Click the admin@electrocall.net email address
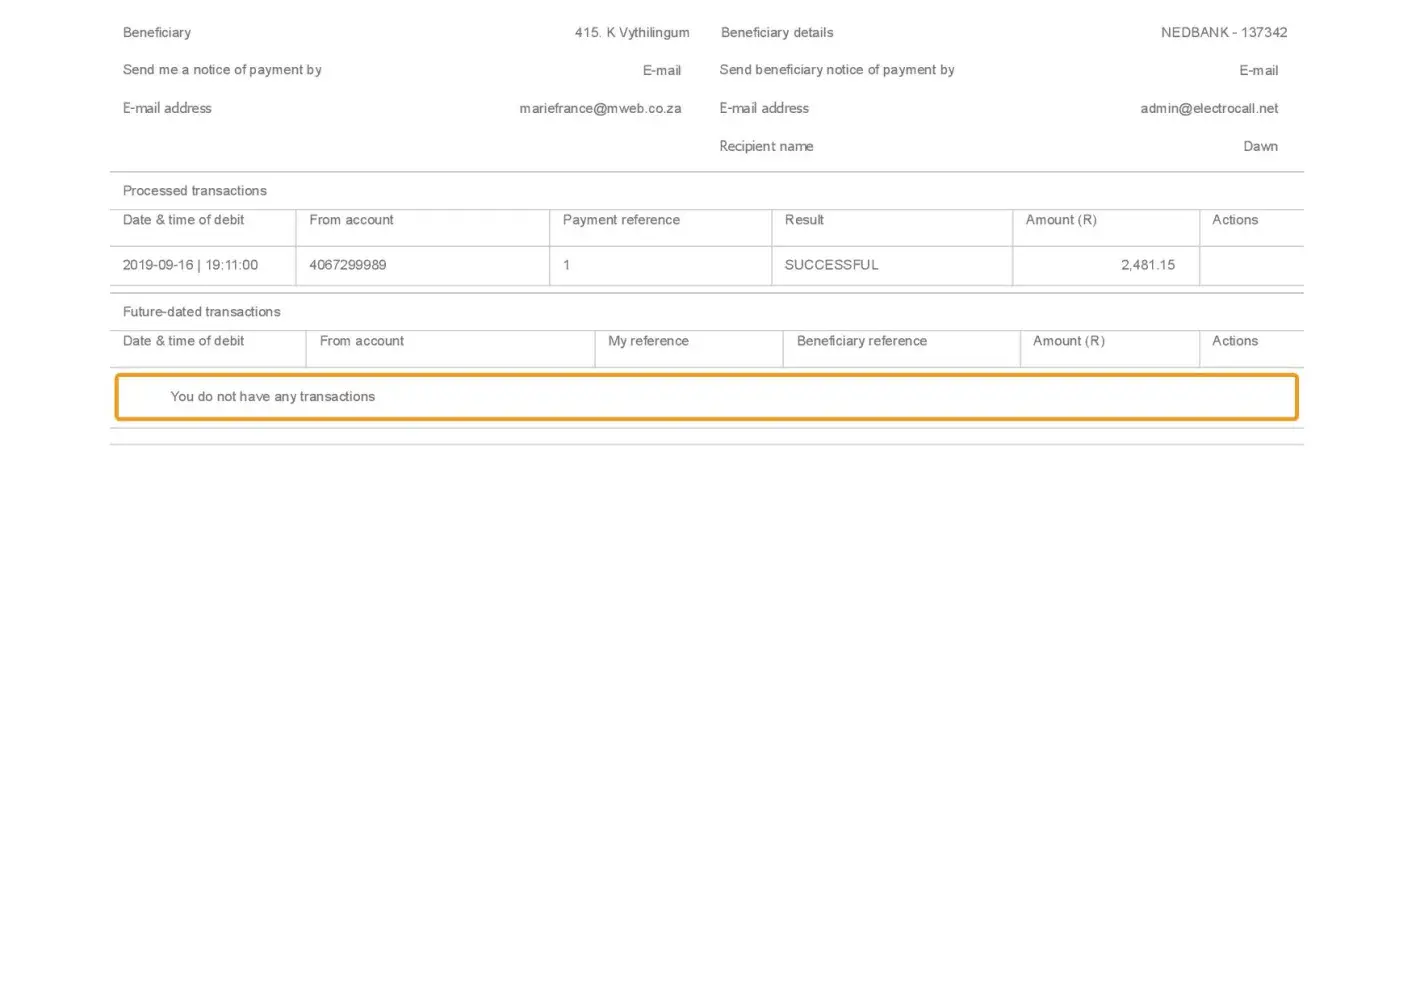This screenshot has height=1000, width=1416. coord(1209,108)
